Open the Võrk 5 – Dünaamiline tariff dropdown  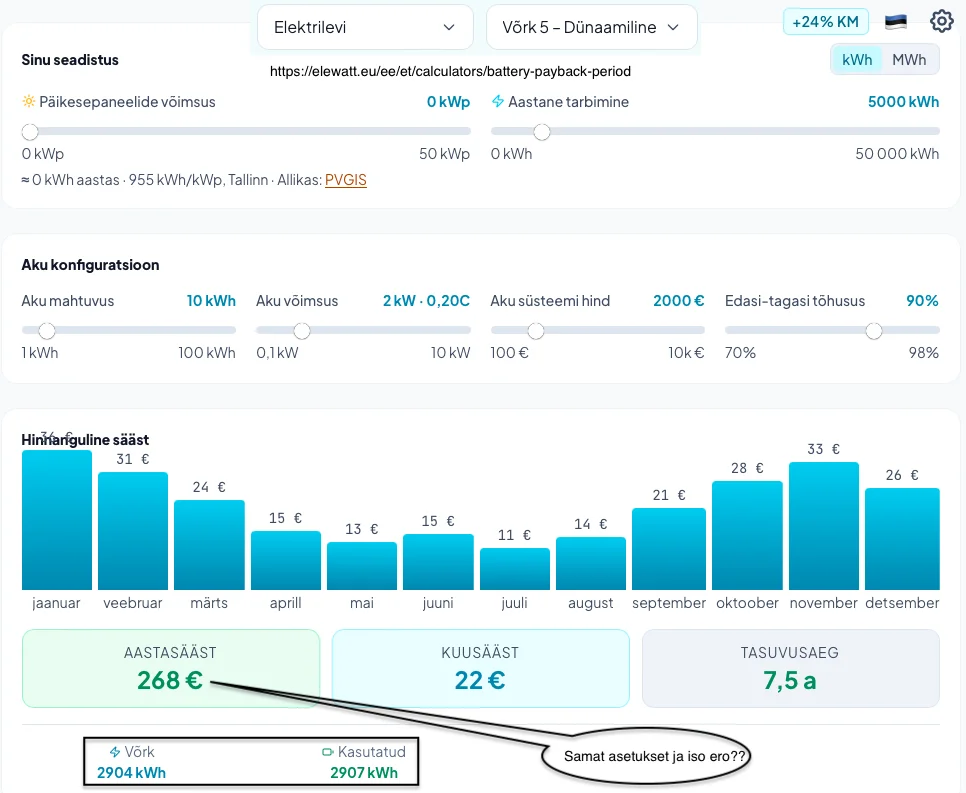tap(591, 27)
